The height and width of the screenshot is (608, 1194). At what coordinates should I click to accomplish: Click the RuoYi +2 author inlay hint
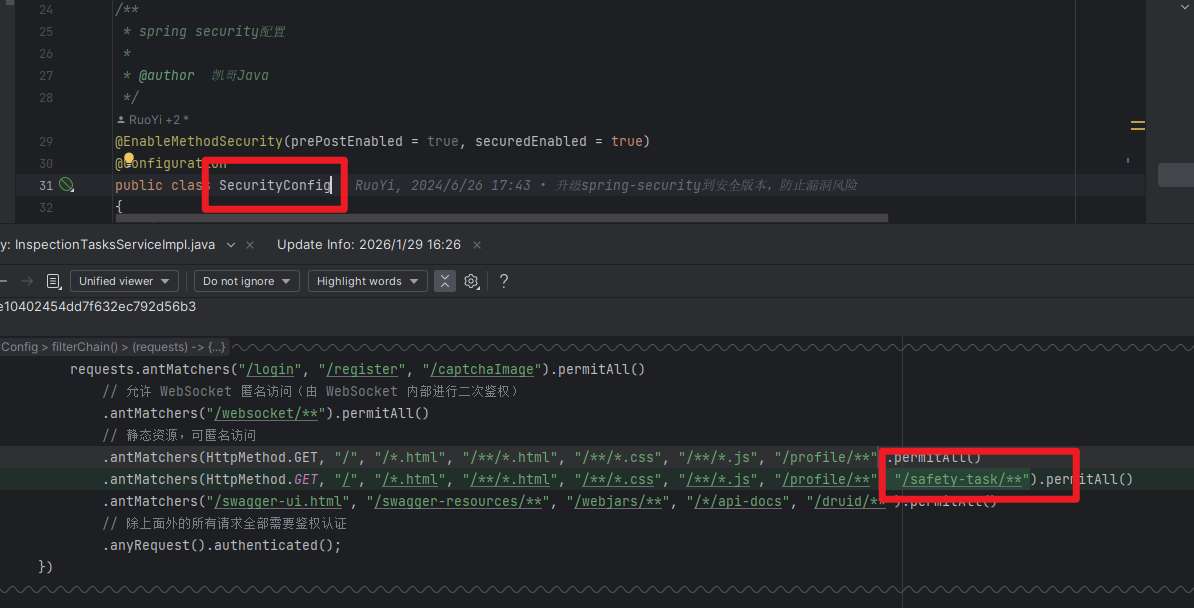tap(152, 120)
